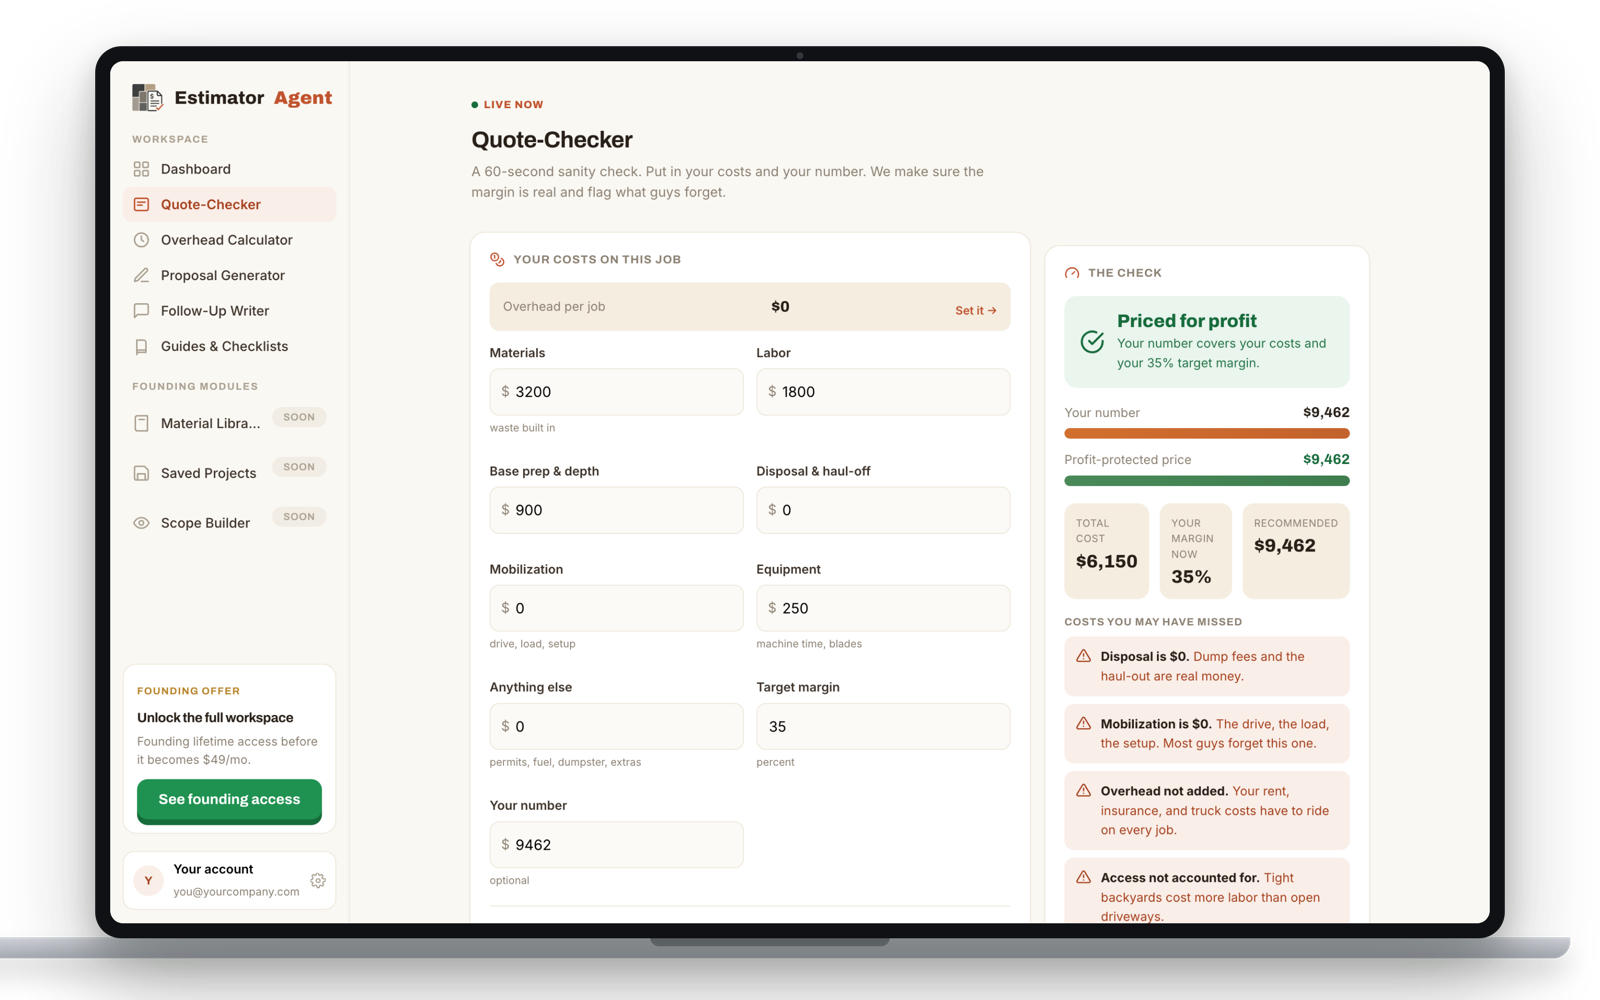Click the SOON badge beside Material Library

[x=299, y=417]
